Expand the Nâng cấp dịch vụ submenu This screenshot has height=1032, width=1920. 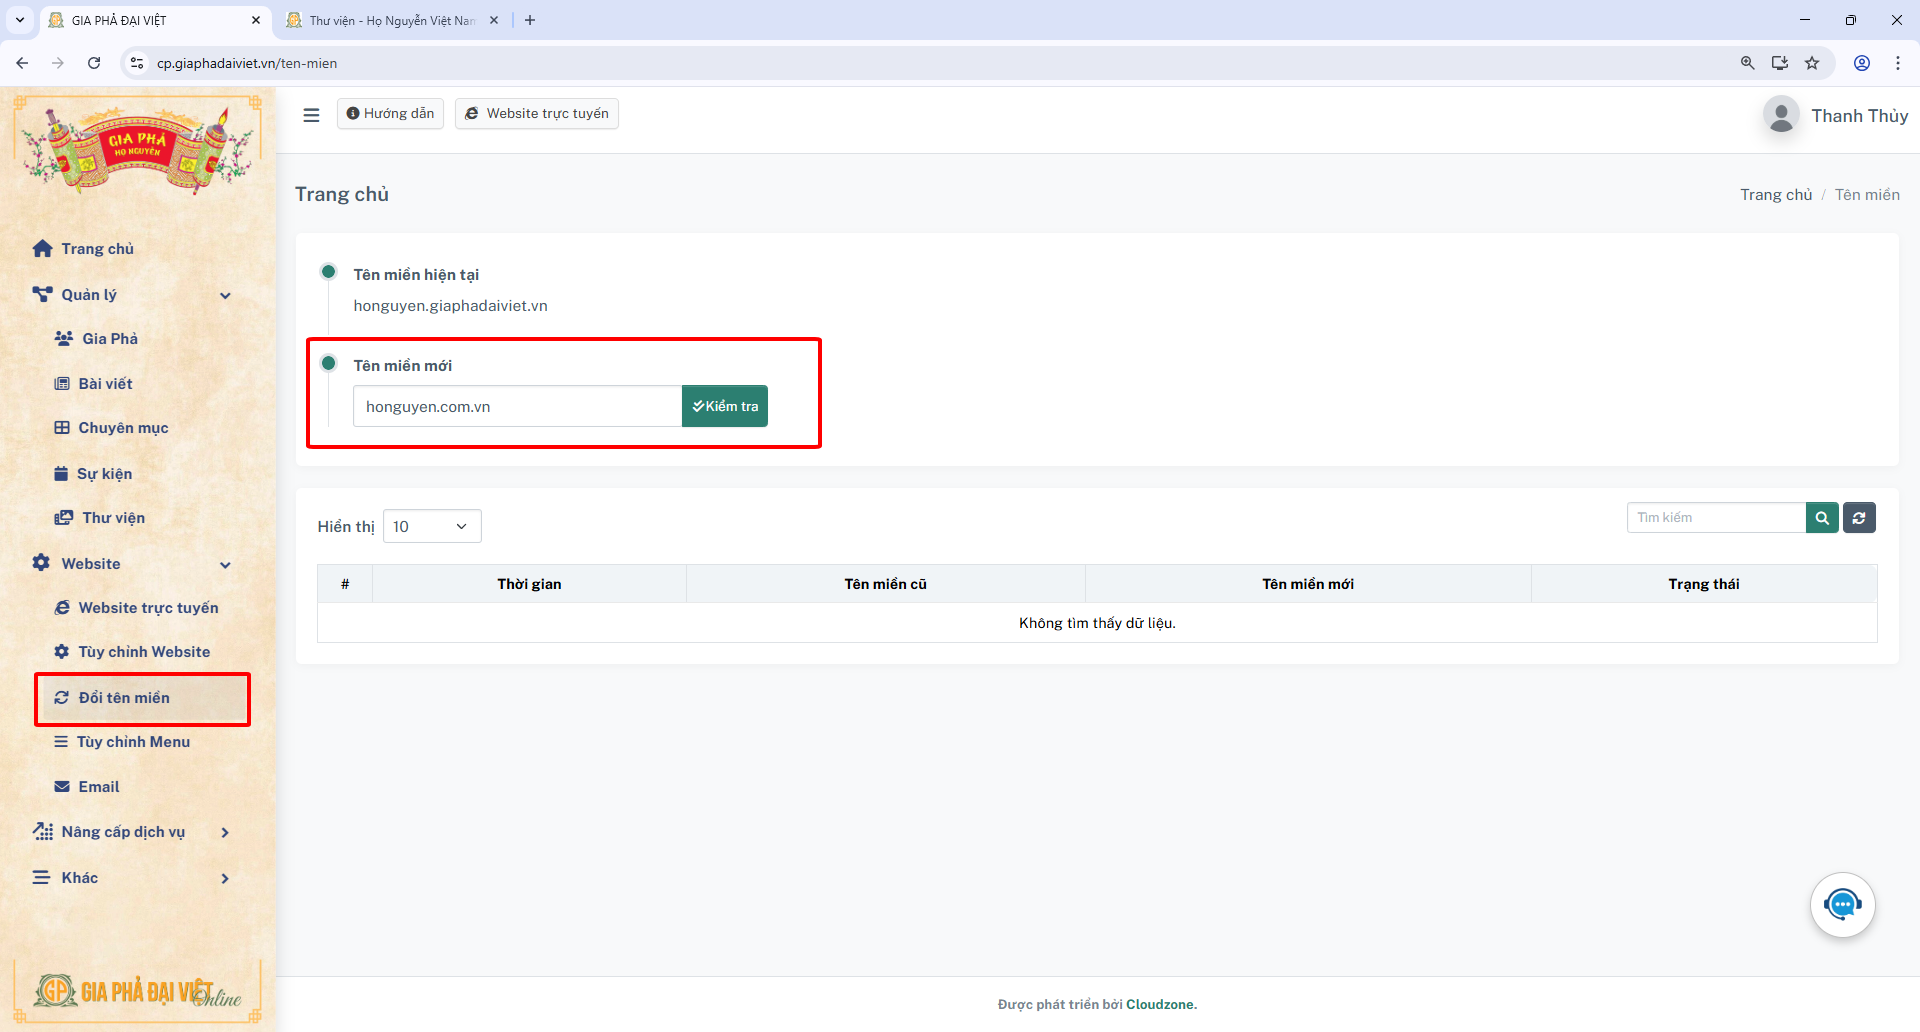[225, 832]
